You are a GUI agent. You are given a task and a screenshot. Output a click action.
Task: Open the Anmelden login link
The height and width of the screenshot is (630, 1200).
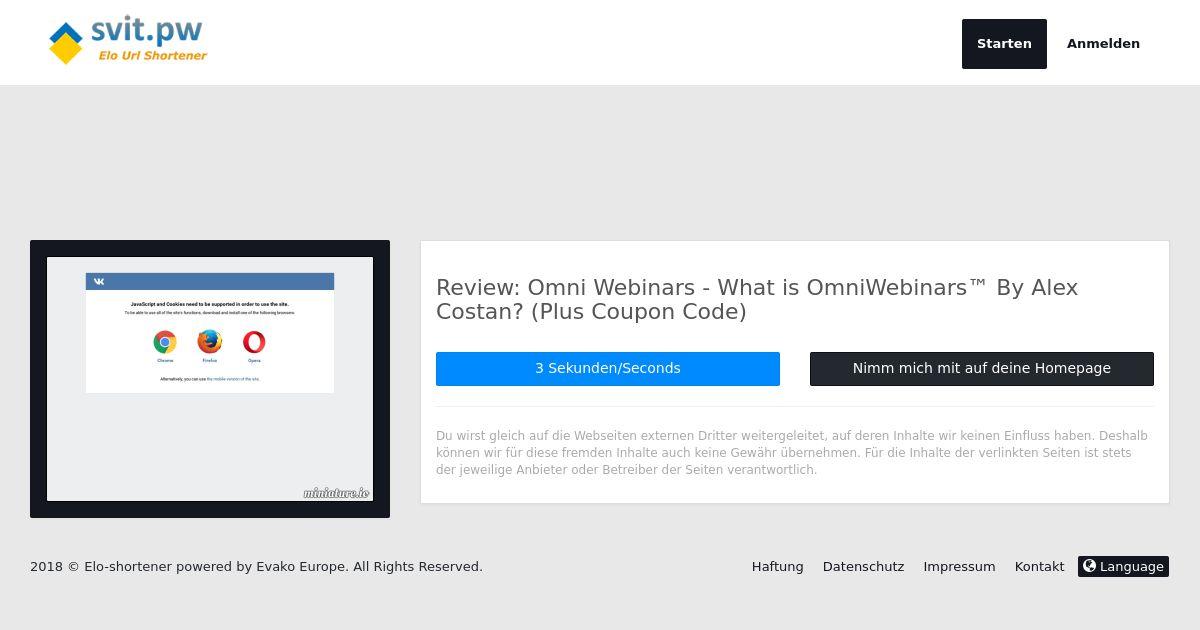1103,44
